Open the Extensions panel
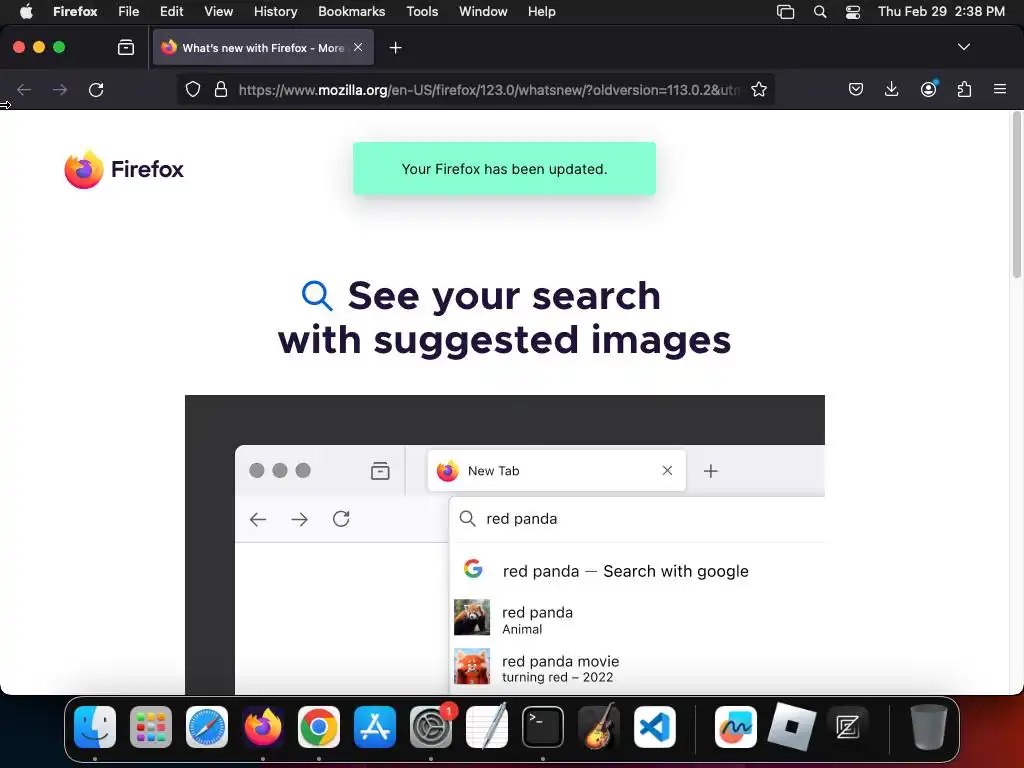1024x768 pixels. [964, 89]
